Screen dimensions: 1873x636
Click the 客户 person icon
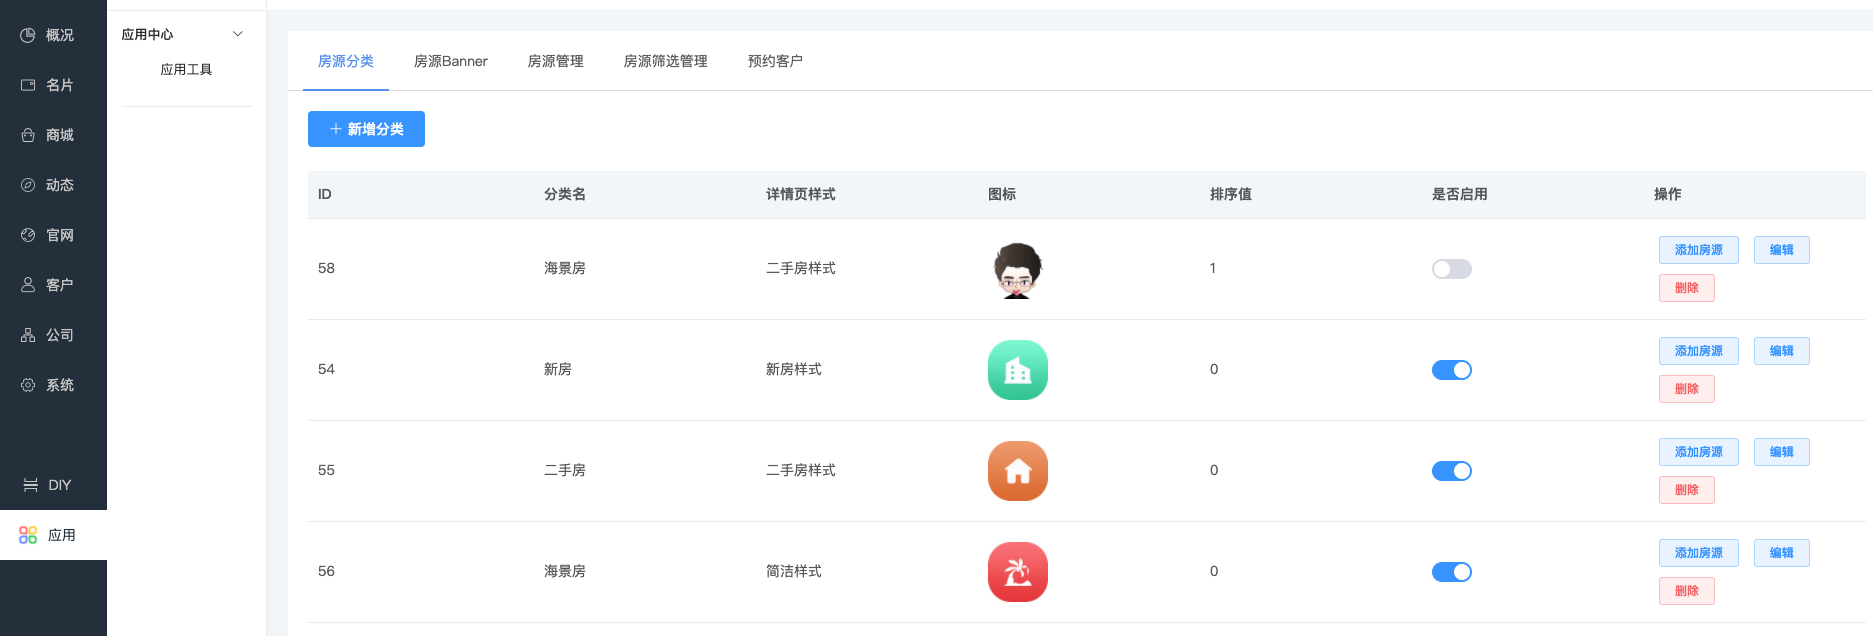coord(28,285)
